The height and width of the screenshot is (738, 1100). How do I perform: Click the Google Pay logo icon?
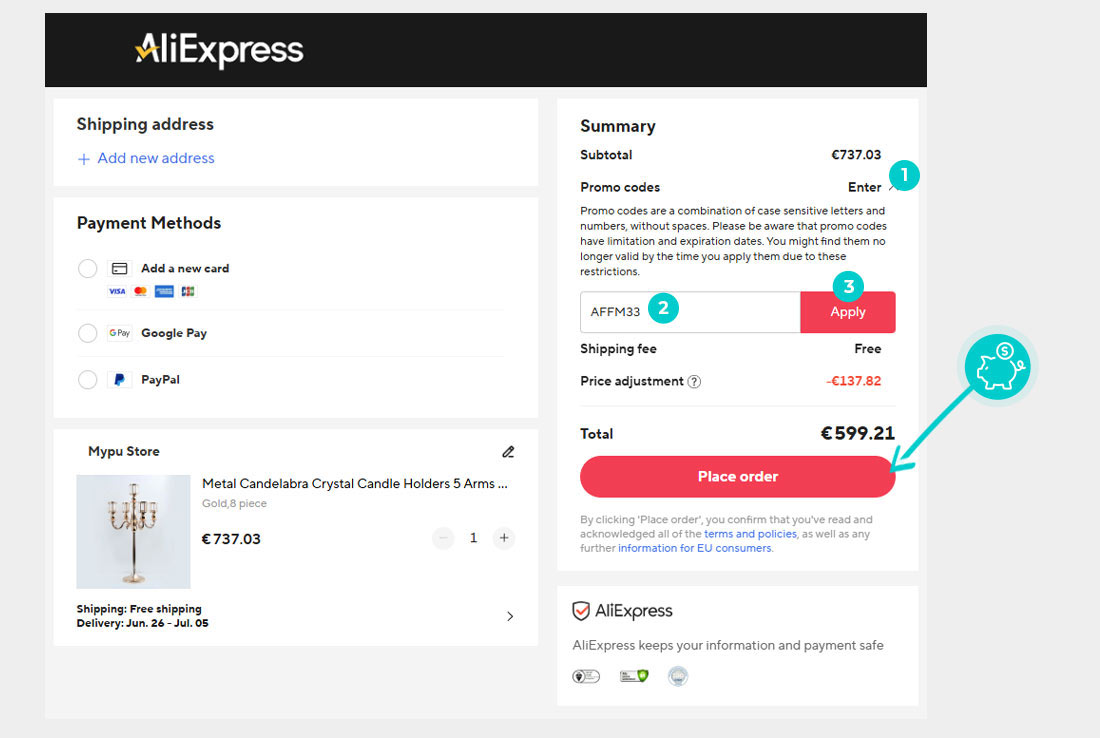coord(119,333)
